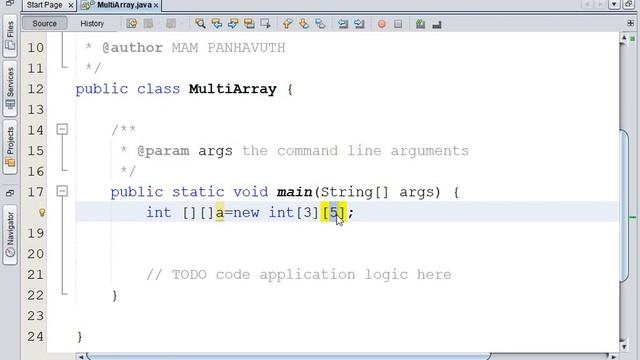
Task: Click the greyed-out forward navigation icon
Action: (x=600, y=4)
